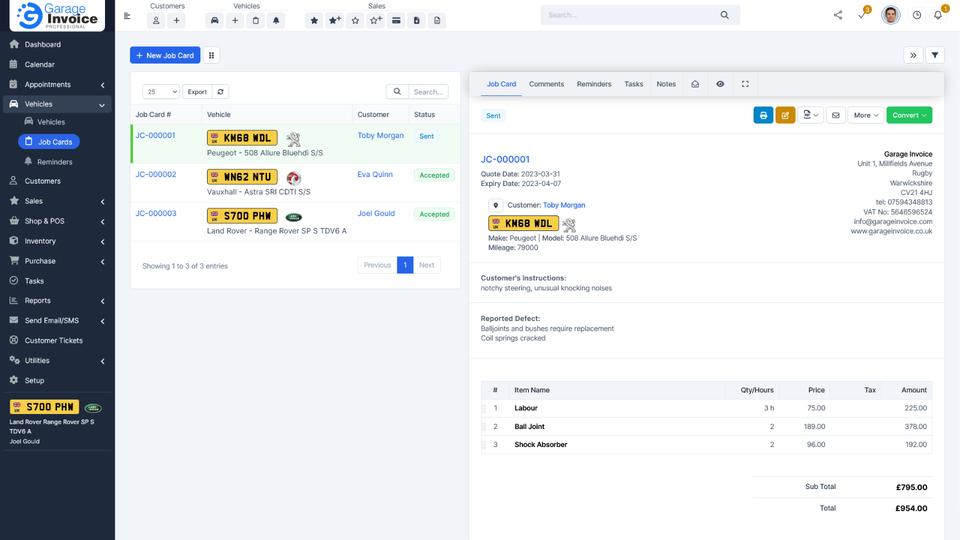Image resolution: width=960 pixels, height=540 pixels.
Task: Toggle the sidebar hamburger menu
Action: pos(126,16)
